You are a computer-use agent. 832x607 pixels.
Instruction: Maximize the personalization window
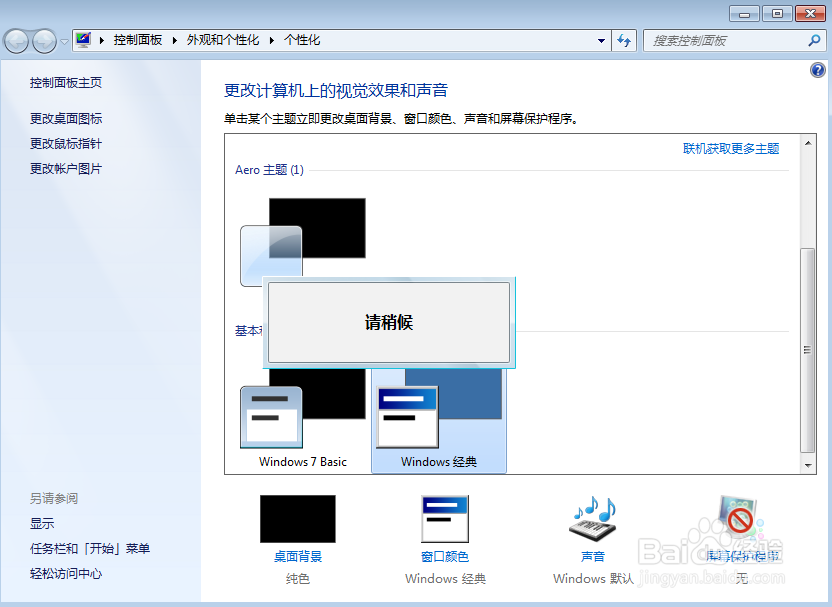777,14
